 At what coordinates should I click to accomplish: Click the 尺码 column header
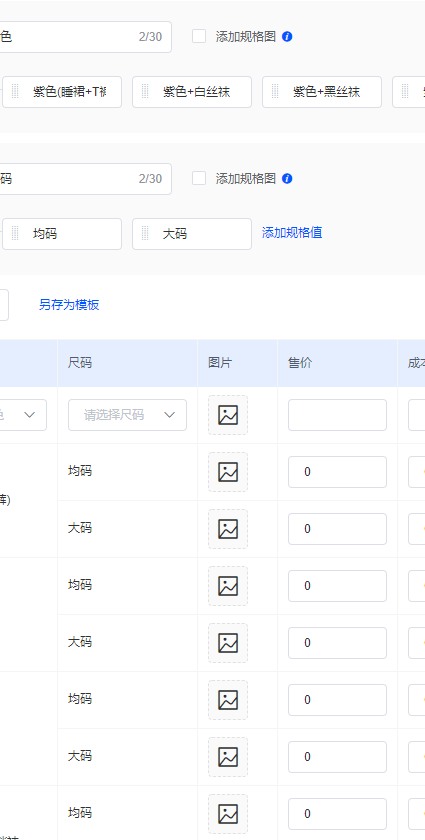pos(80,363)
